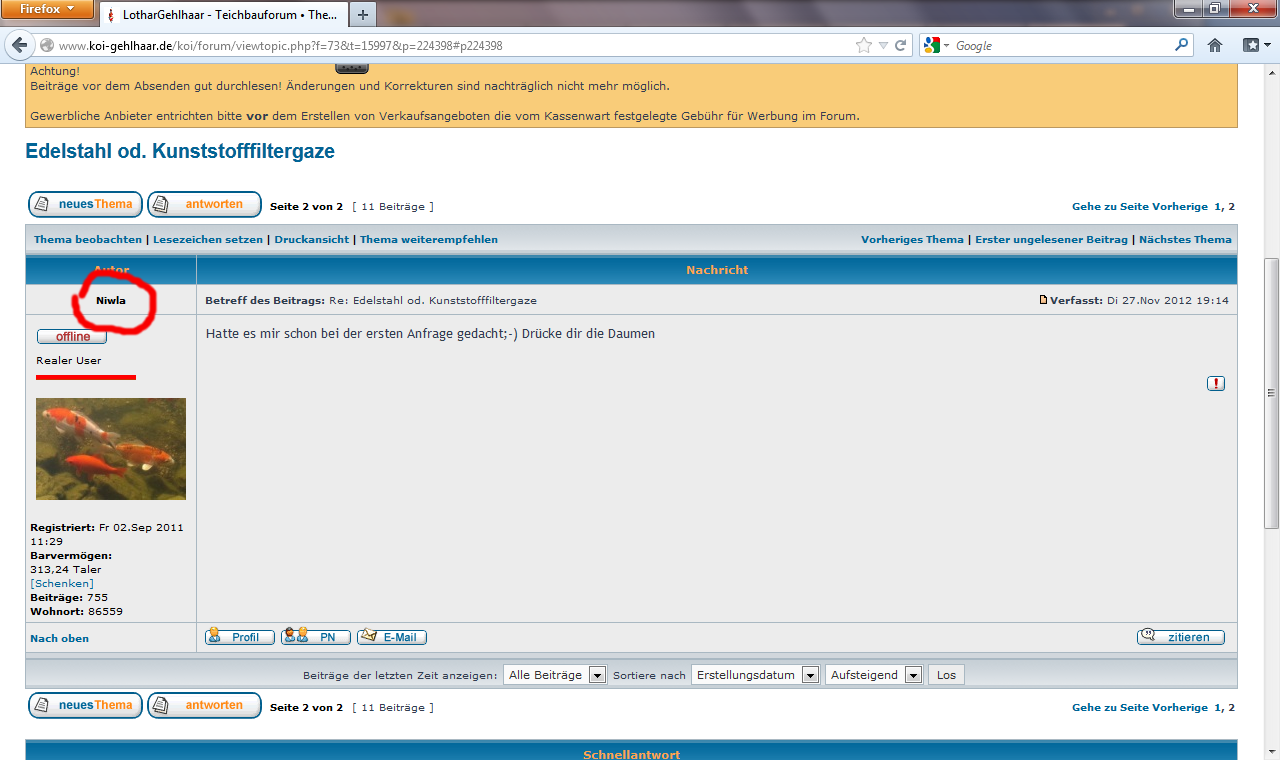Click the search magnifier icon in Google box
Image resolution: width=1280 pixels, height=760 pixels.
click(x=1181, y=45)
